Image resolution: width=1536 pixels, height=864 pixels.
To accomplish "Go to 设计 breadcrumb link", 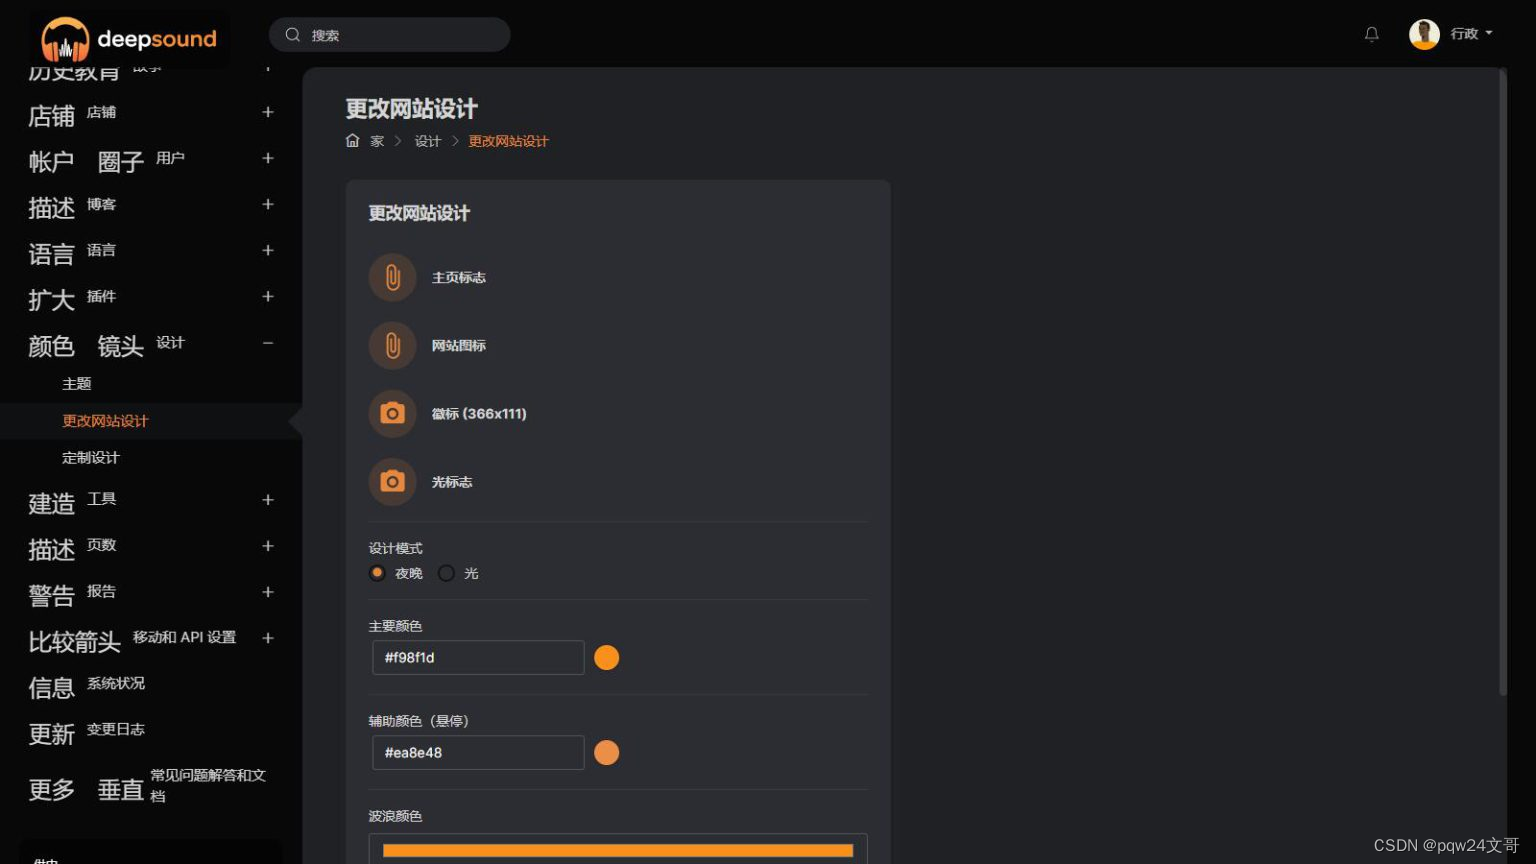I will pos(428,141).
